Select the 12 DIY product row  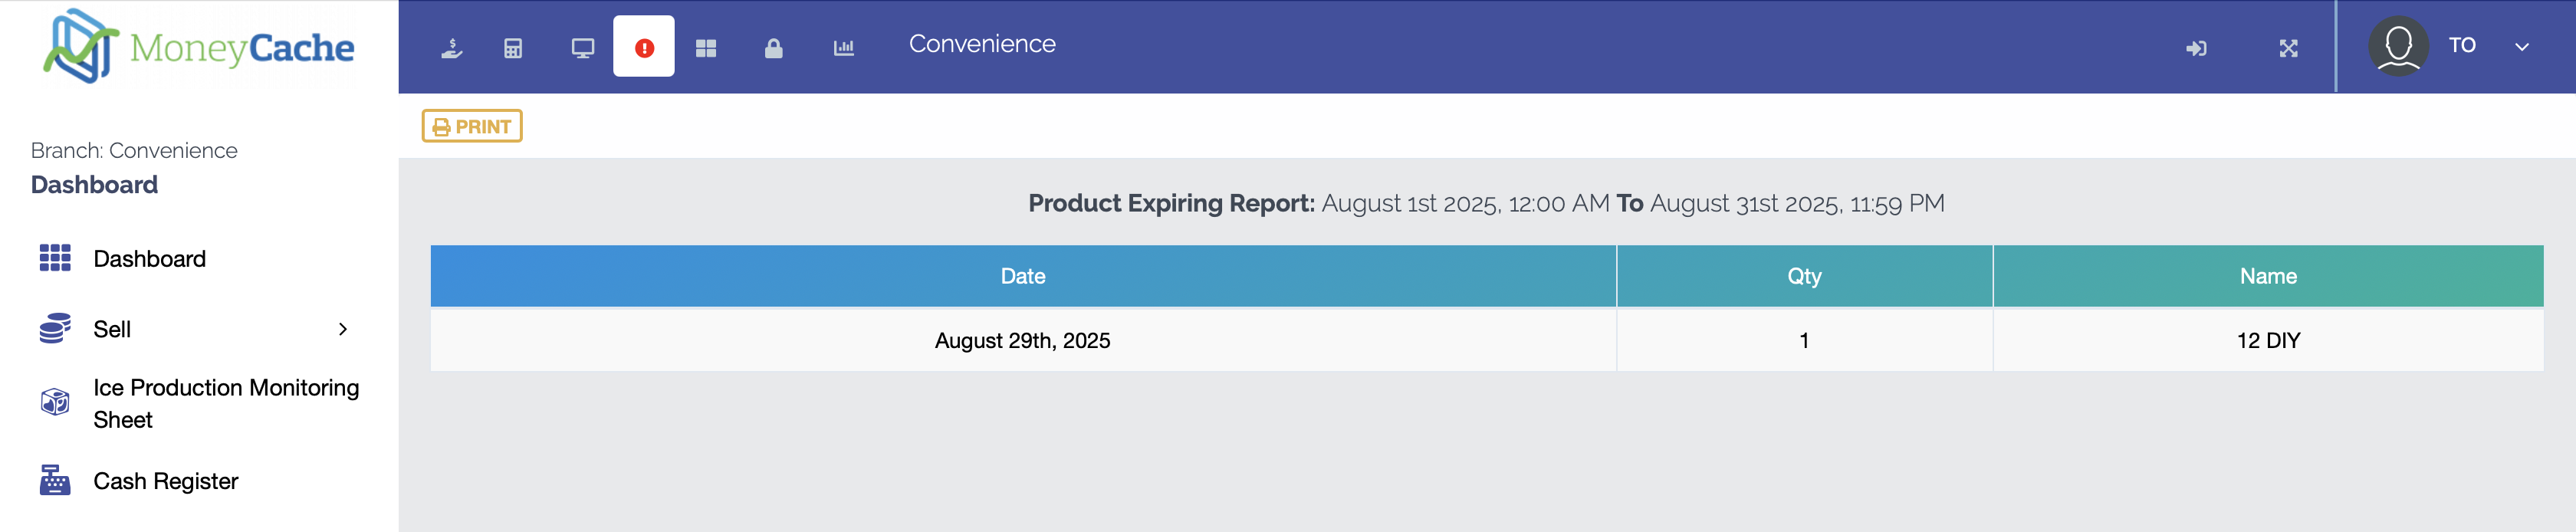2267,341
